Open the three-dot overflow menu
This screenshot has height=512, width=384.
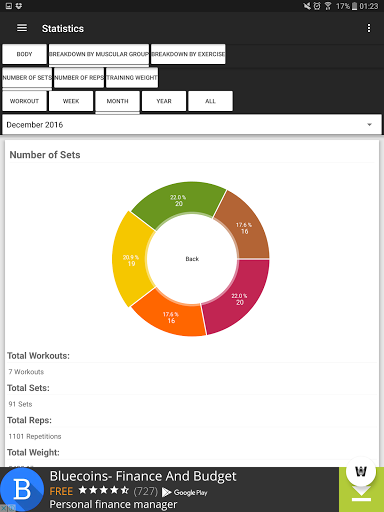(369, 28)
